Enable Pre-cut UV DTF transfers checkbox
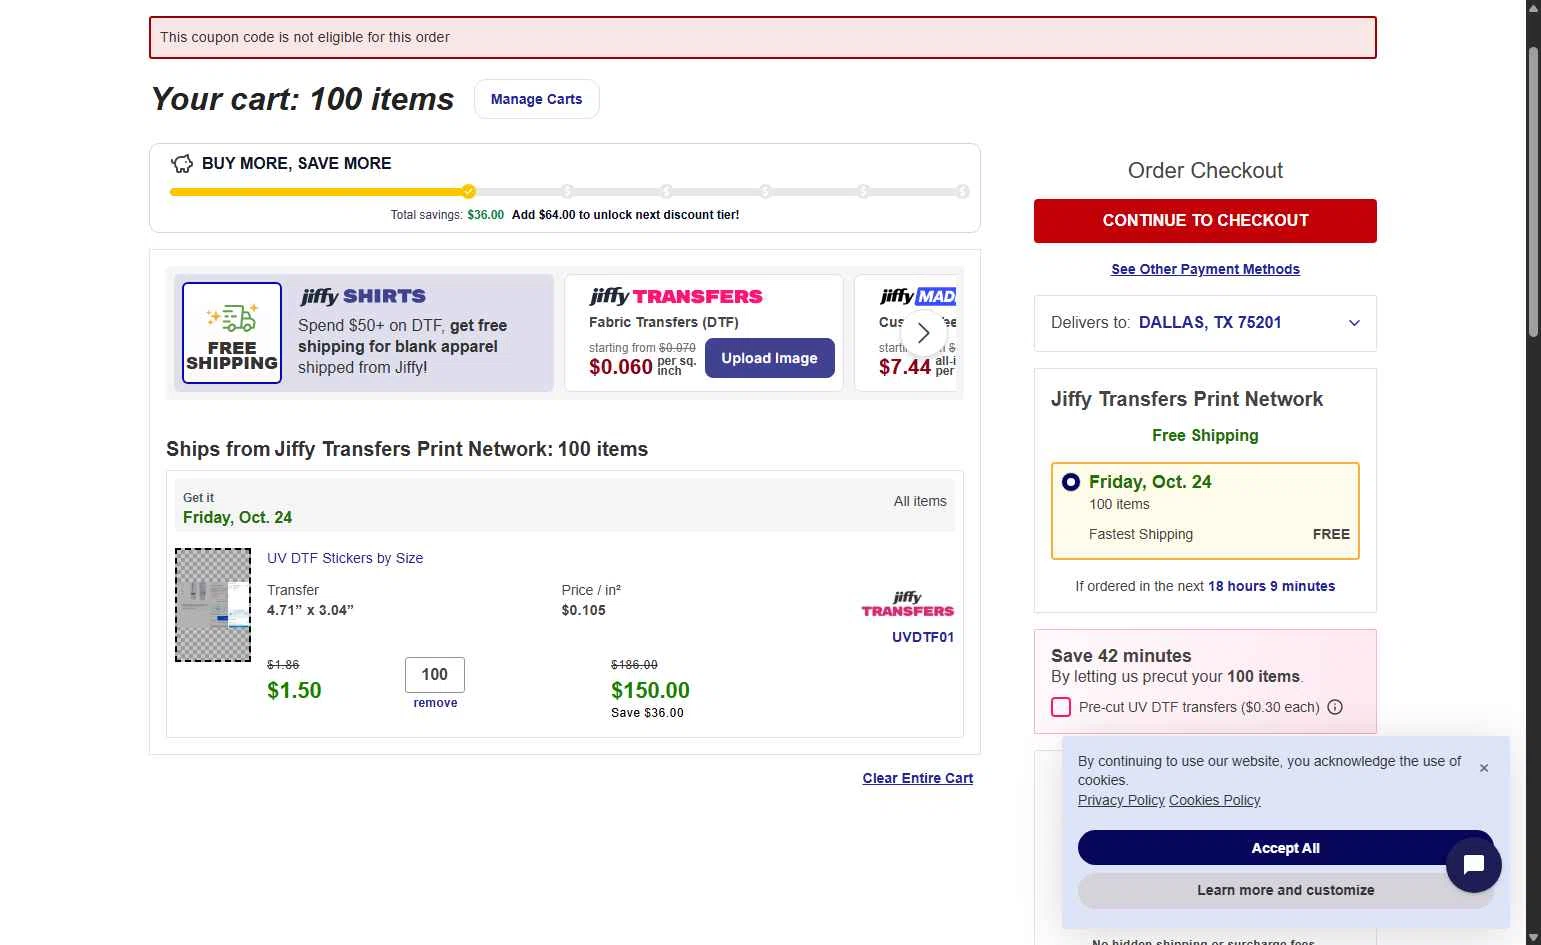Screen dimensions: 1541x945 pos(1061,707)
